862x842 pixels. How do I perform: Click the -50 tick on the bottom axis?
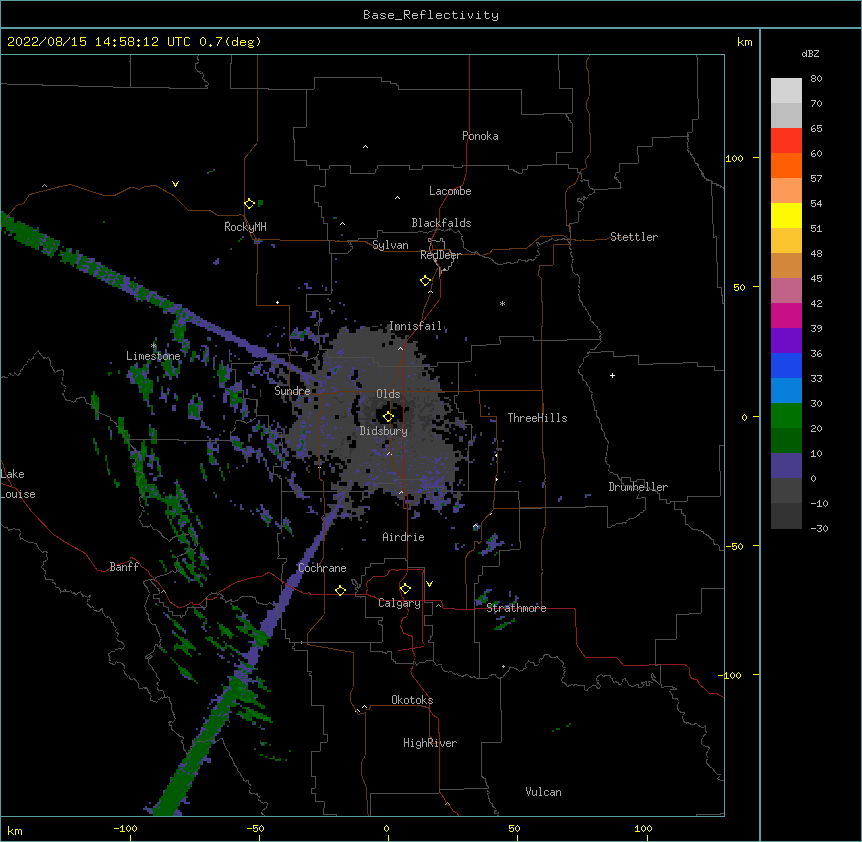tap(255, 828)
